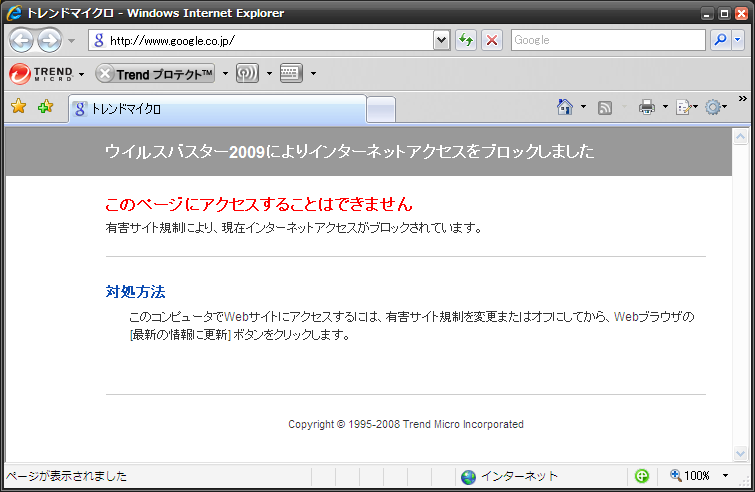The image size is (755, 492).
Task: Click the wireless signal toolbar icon
Action: pyautogui.click(x=247, y=73)
